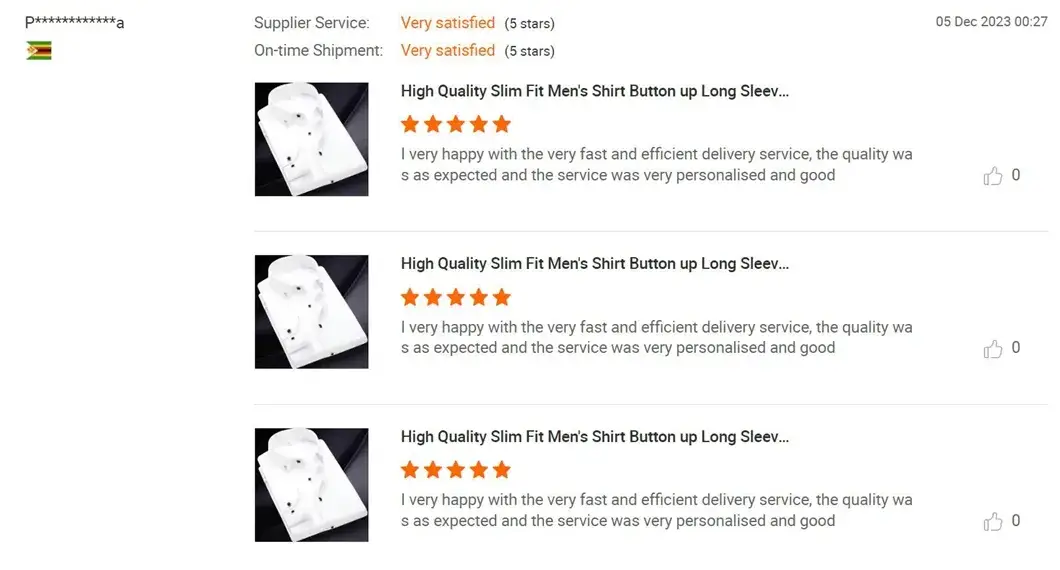Image resolution: width=1060 pixels, height=570 pixels.
Task: Select the second review's orange star rating
Action: click(456, 297)
